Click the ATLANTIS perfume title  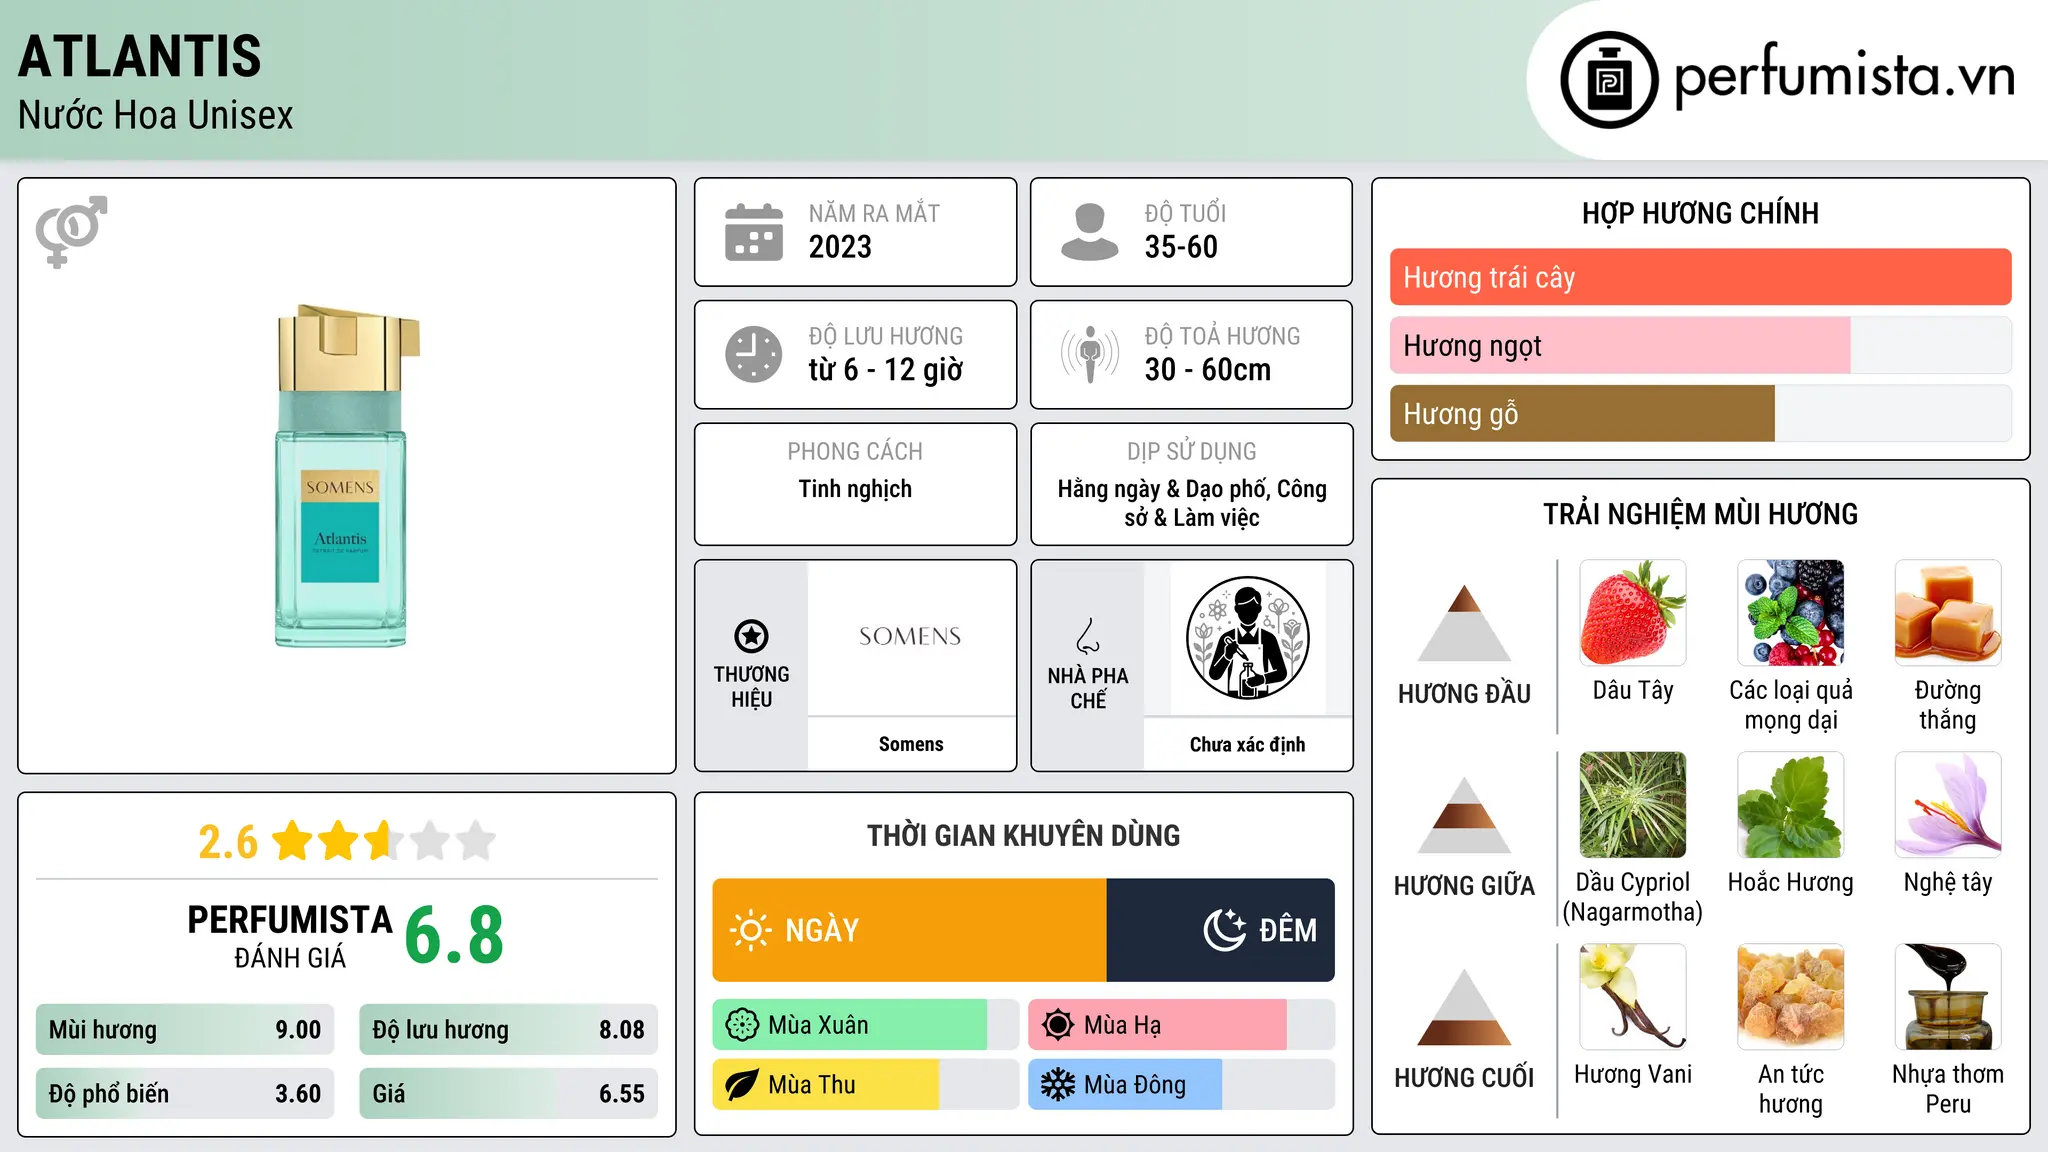pyautogui.click(x=140, y=56)
